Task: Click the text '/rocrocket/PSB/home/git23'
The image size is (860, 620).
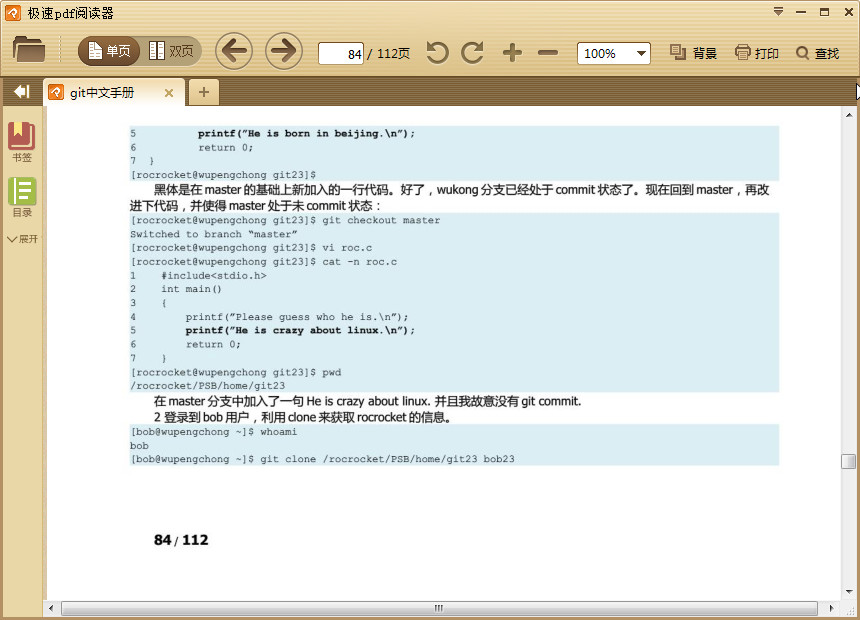Action: pos(207,385)
